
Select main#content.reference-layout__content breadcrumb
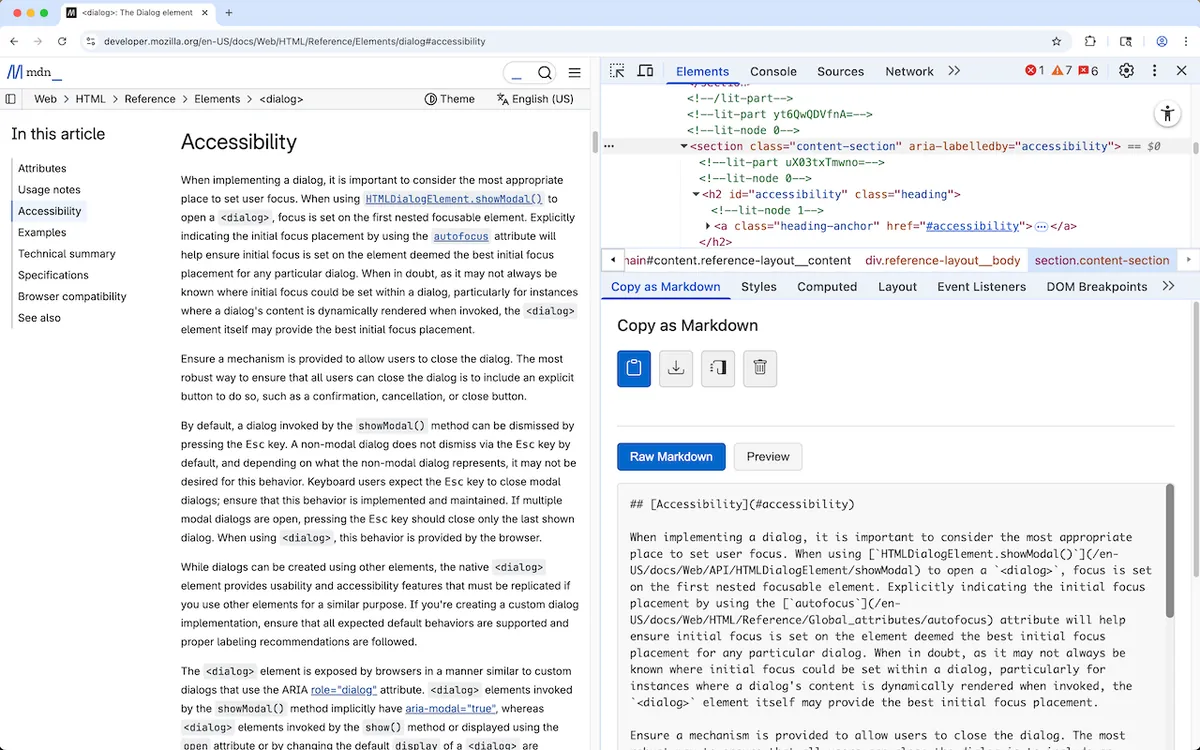(739, 260)
